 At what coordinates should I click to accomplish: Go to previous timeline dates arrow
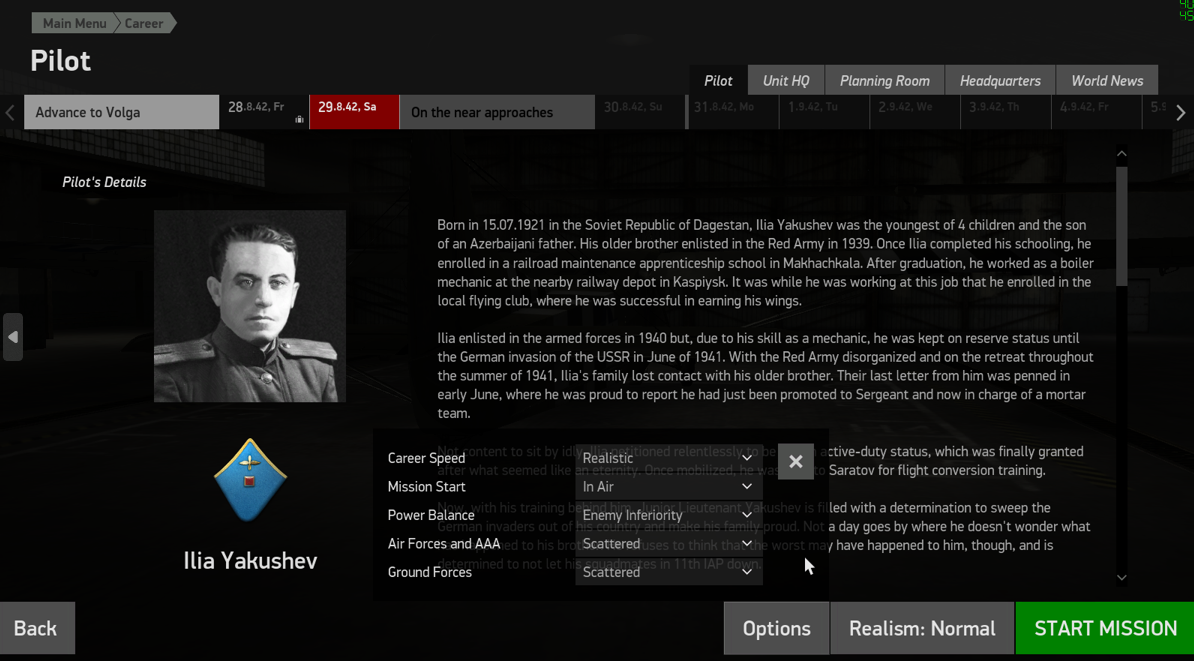(x=9, y=113)
